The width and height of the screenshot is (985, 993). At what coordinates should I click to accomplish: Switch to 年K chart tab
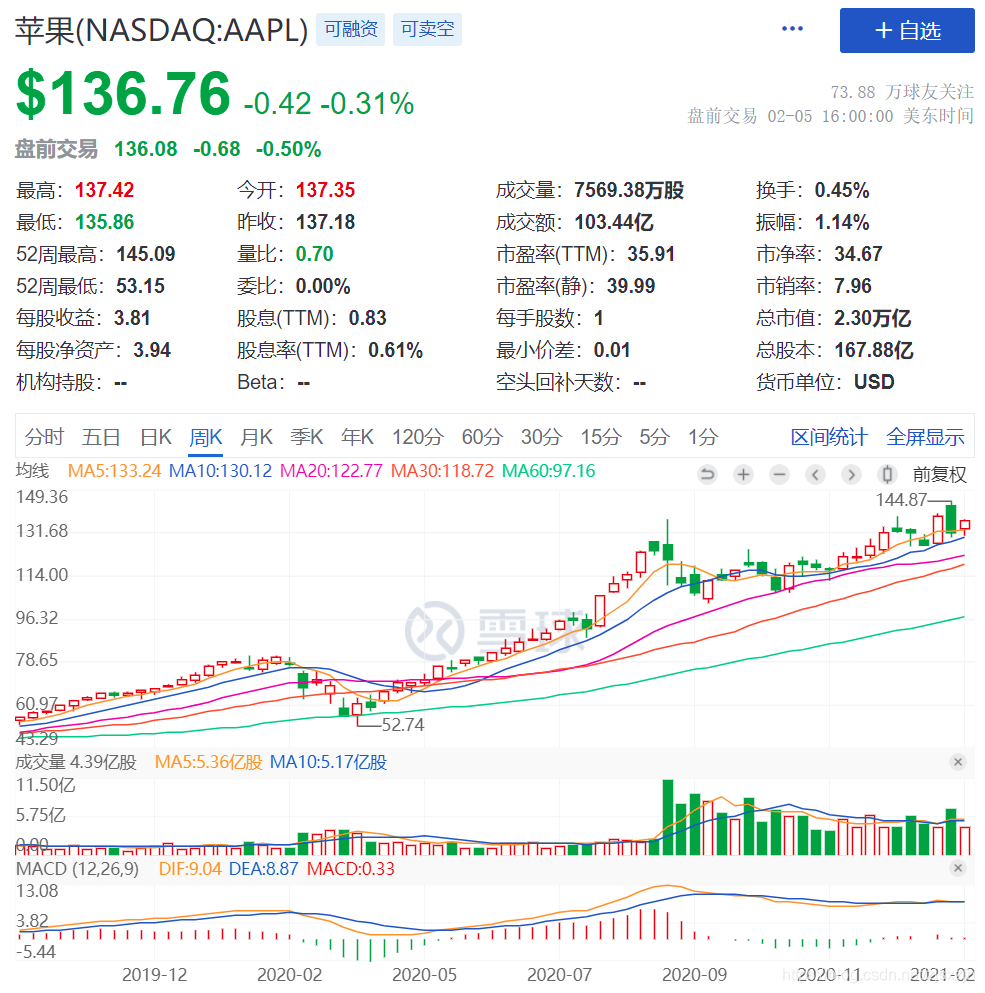[x=357, y=437]
